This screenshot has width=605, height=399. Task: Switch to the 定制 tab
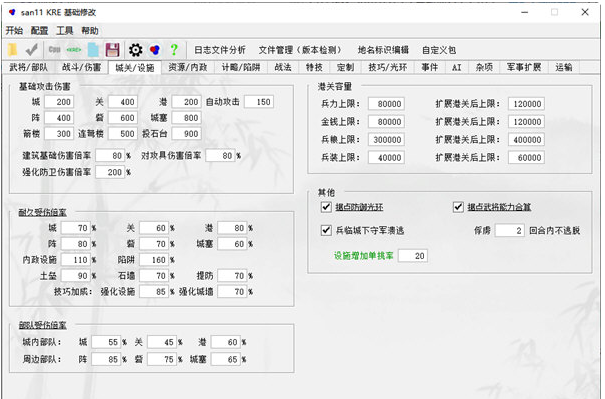[x=345, y=68]
